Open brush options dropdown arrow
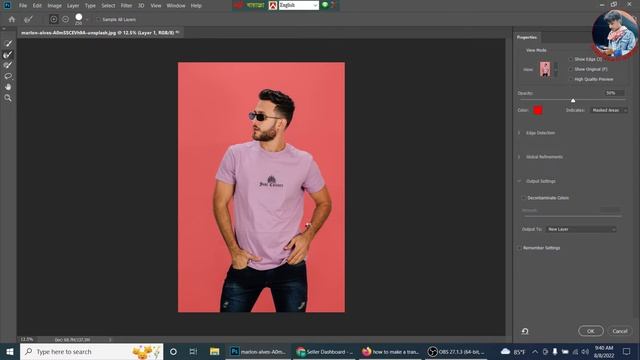 [x=87, y=19]
